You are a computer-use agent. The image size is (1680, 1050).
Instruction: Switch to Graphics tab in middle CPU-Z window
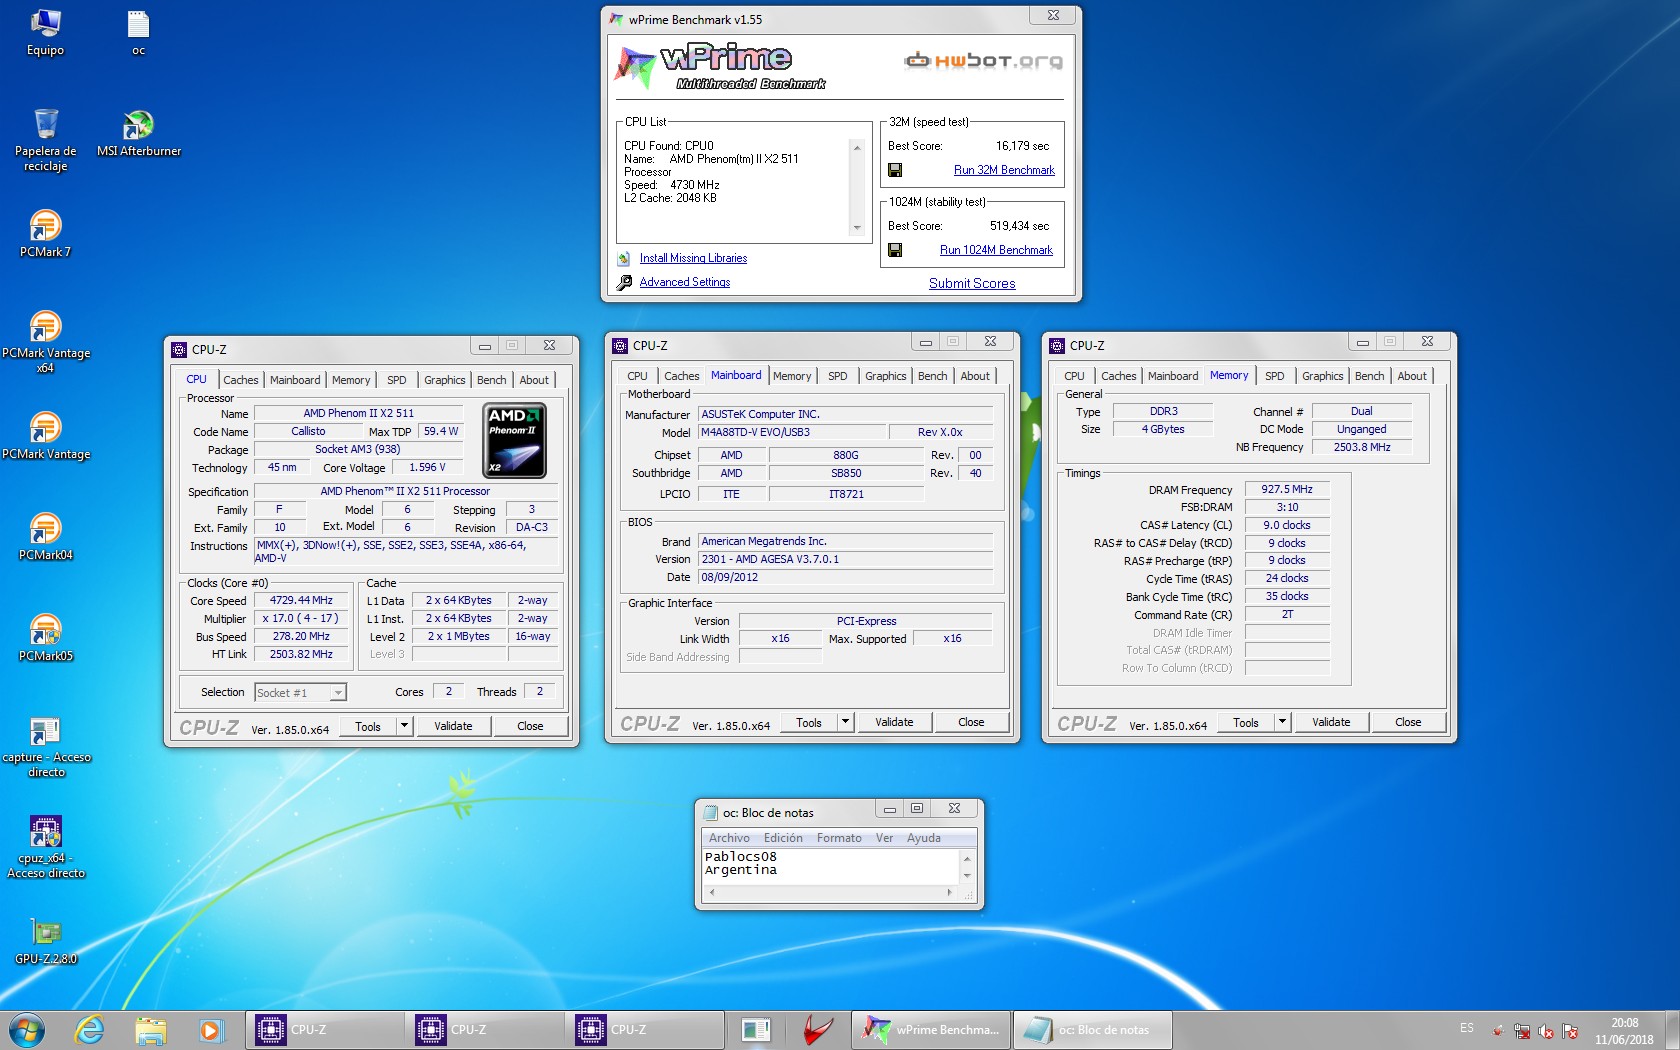pyautogui.click(x=885, y=376)
